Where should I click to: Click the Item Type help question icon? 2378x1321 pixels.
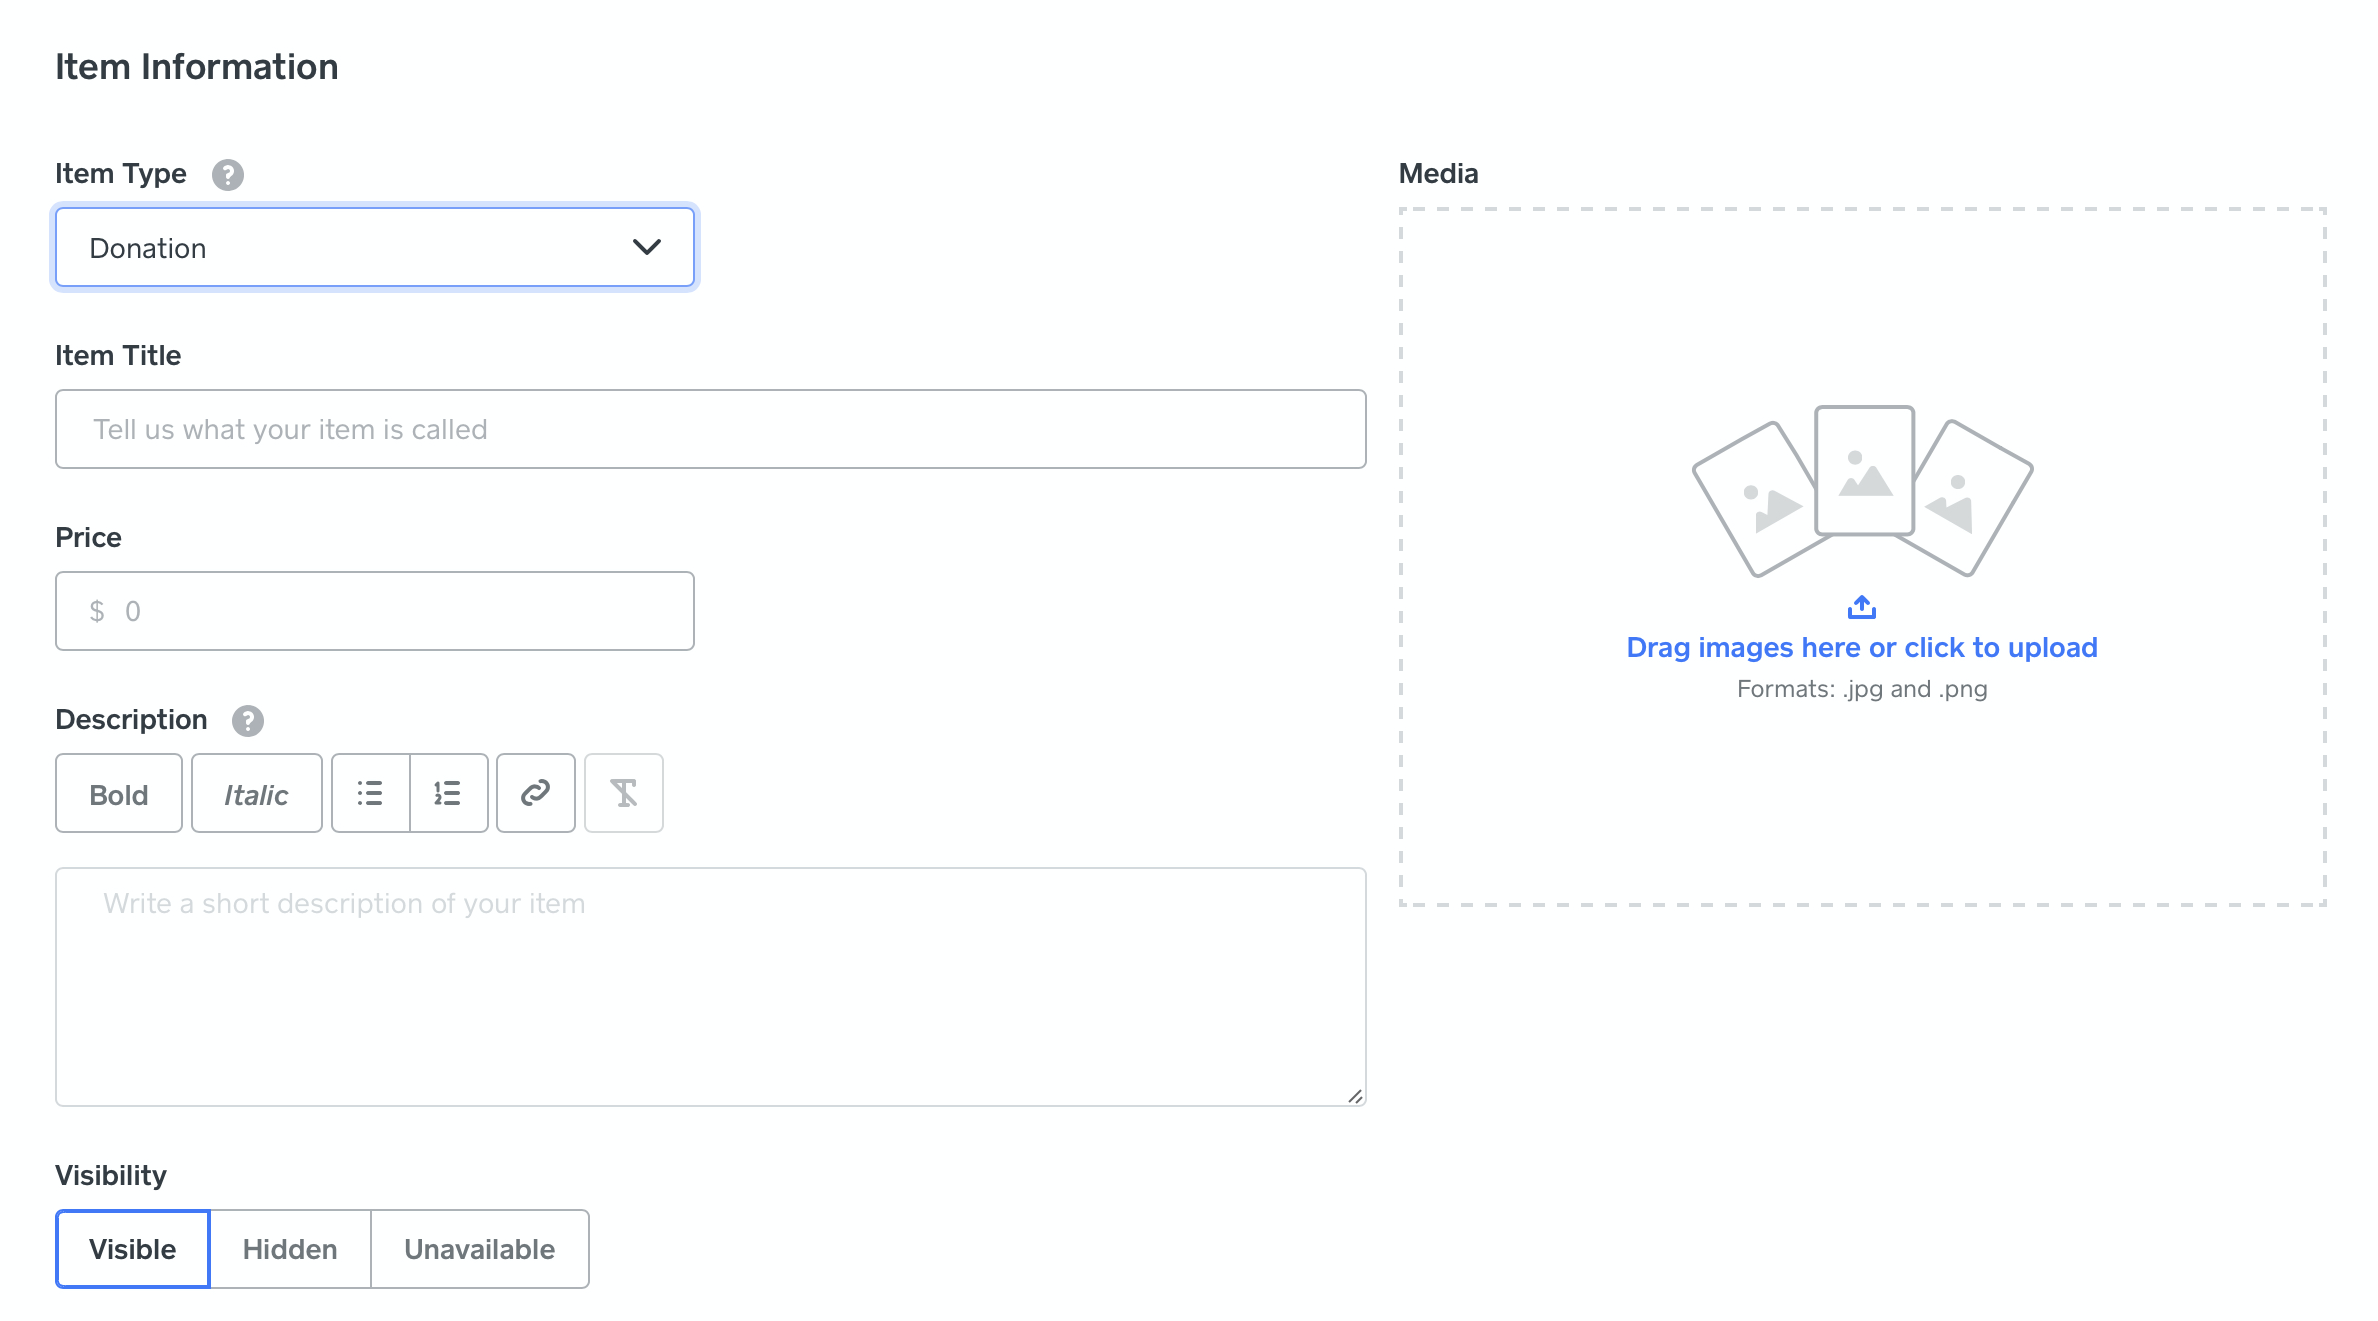(x=227, y=175)
